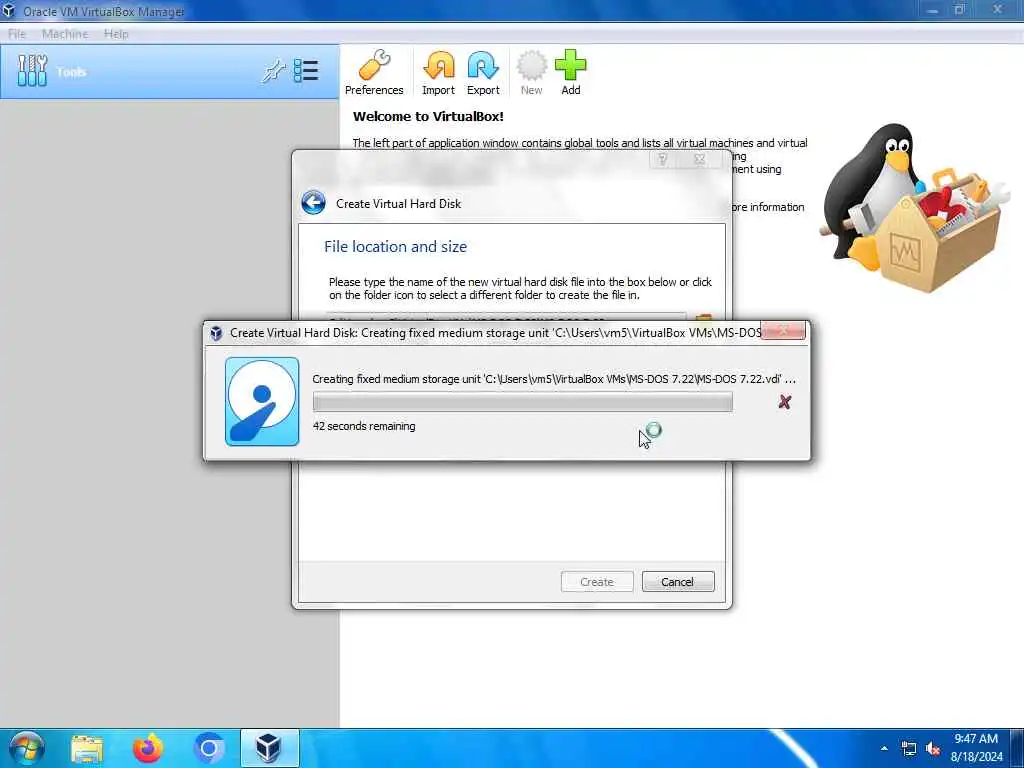The width and height of the screenshot is (1024, 768).
Task: Click the VirtualBox taskbar button
Action: [270, 748]
